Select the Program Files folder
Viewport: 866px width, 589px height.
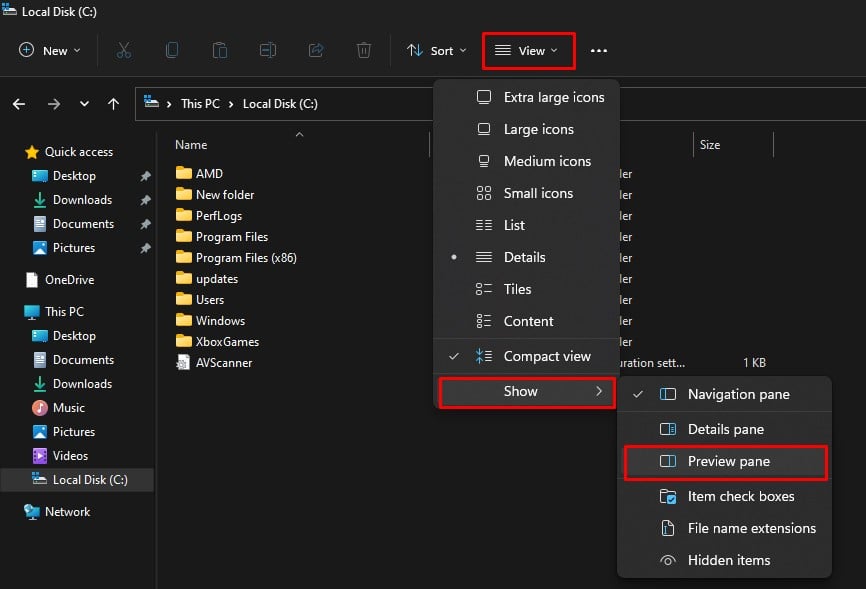tap(231, 237)
